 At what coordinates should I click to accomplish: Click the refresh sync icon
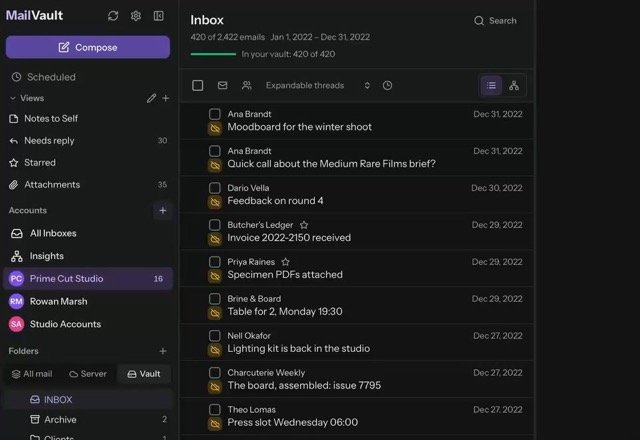pos(113,16)
